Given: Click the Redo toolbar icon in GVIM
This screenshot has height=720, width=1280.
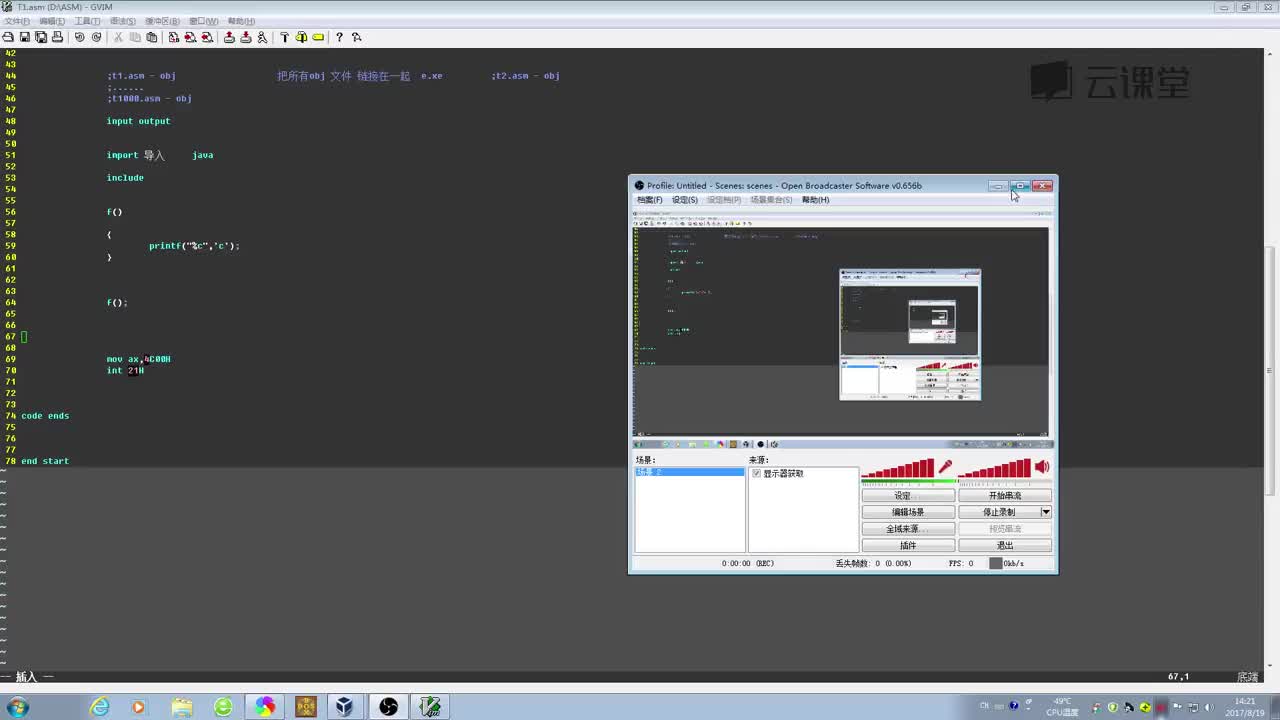Looking at the screenshot, I should coord(96,37).
